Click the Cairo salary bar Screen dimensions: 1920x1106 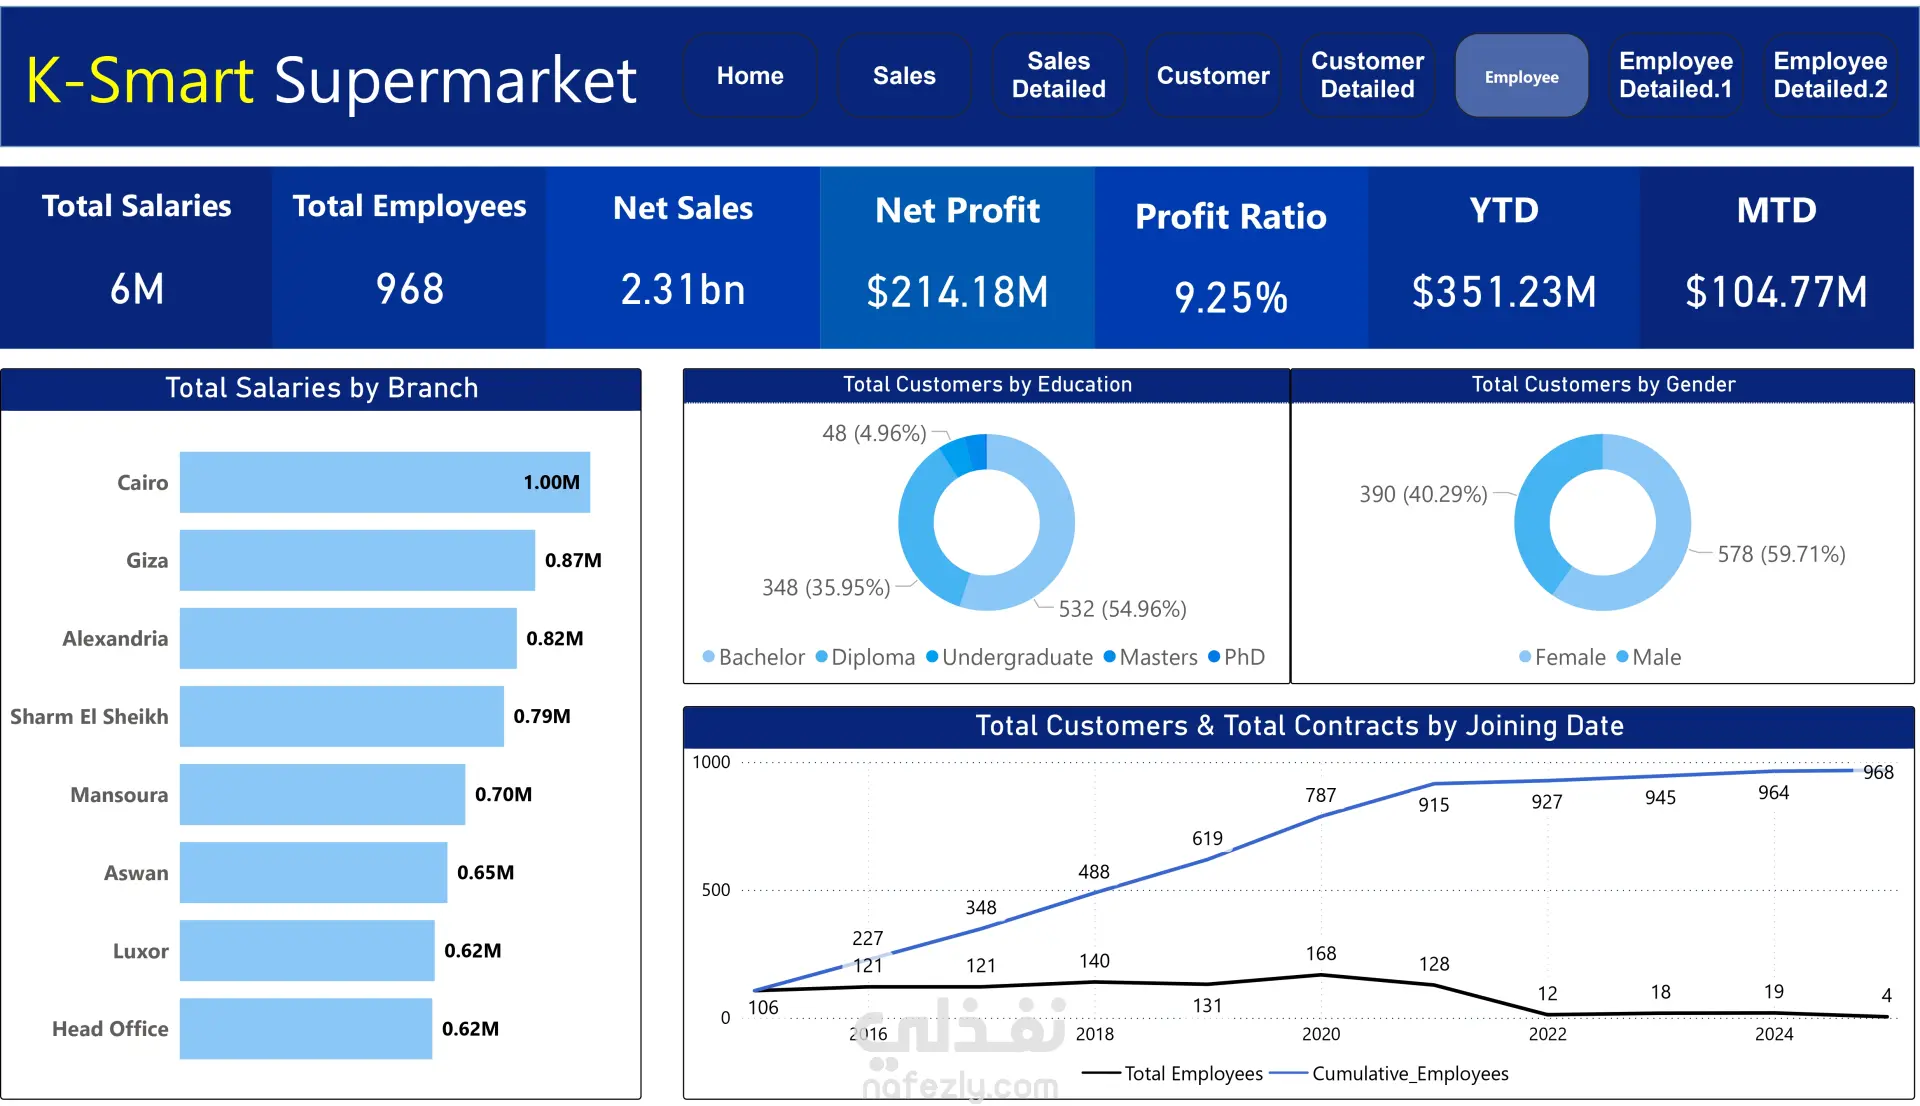pyautogui.click(x=384, y=482)
